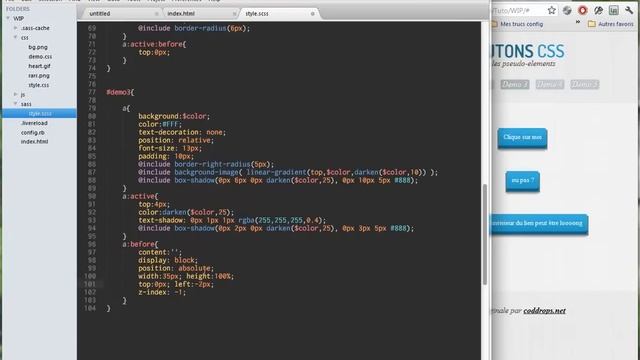
Task: Switch to the index.html tab
Action: (181, 13)
